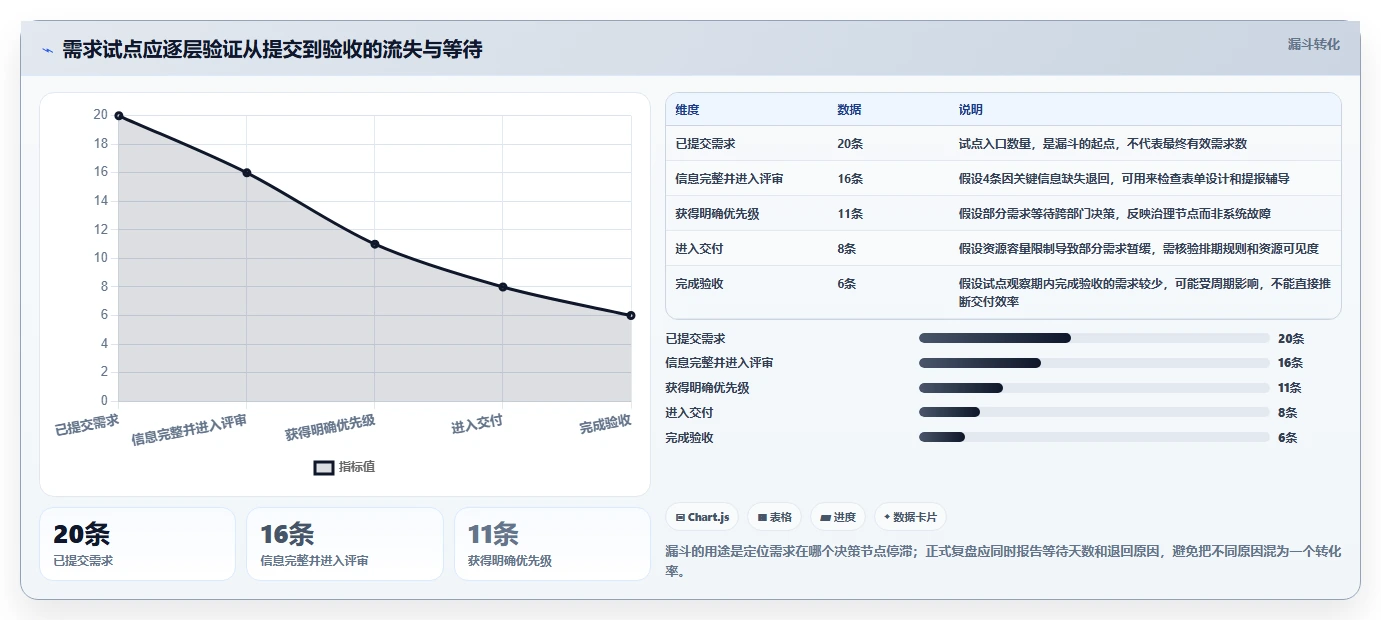Click description starting 假设资源容量限制
This screenshot has height=620, width=1381.
tap(1138, 248)
